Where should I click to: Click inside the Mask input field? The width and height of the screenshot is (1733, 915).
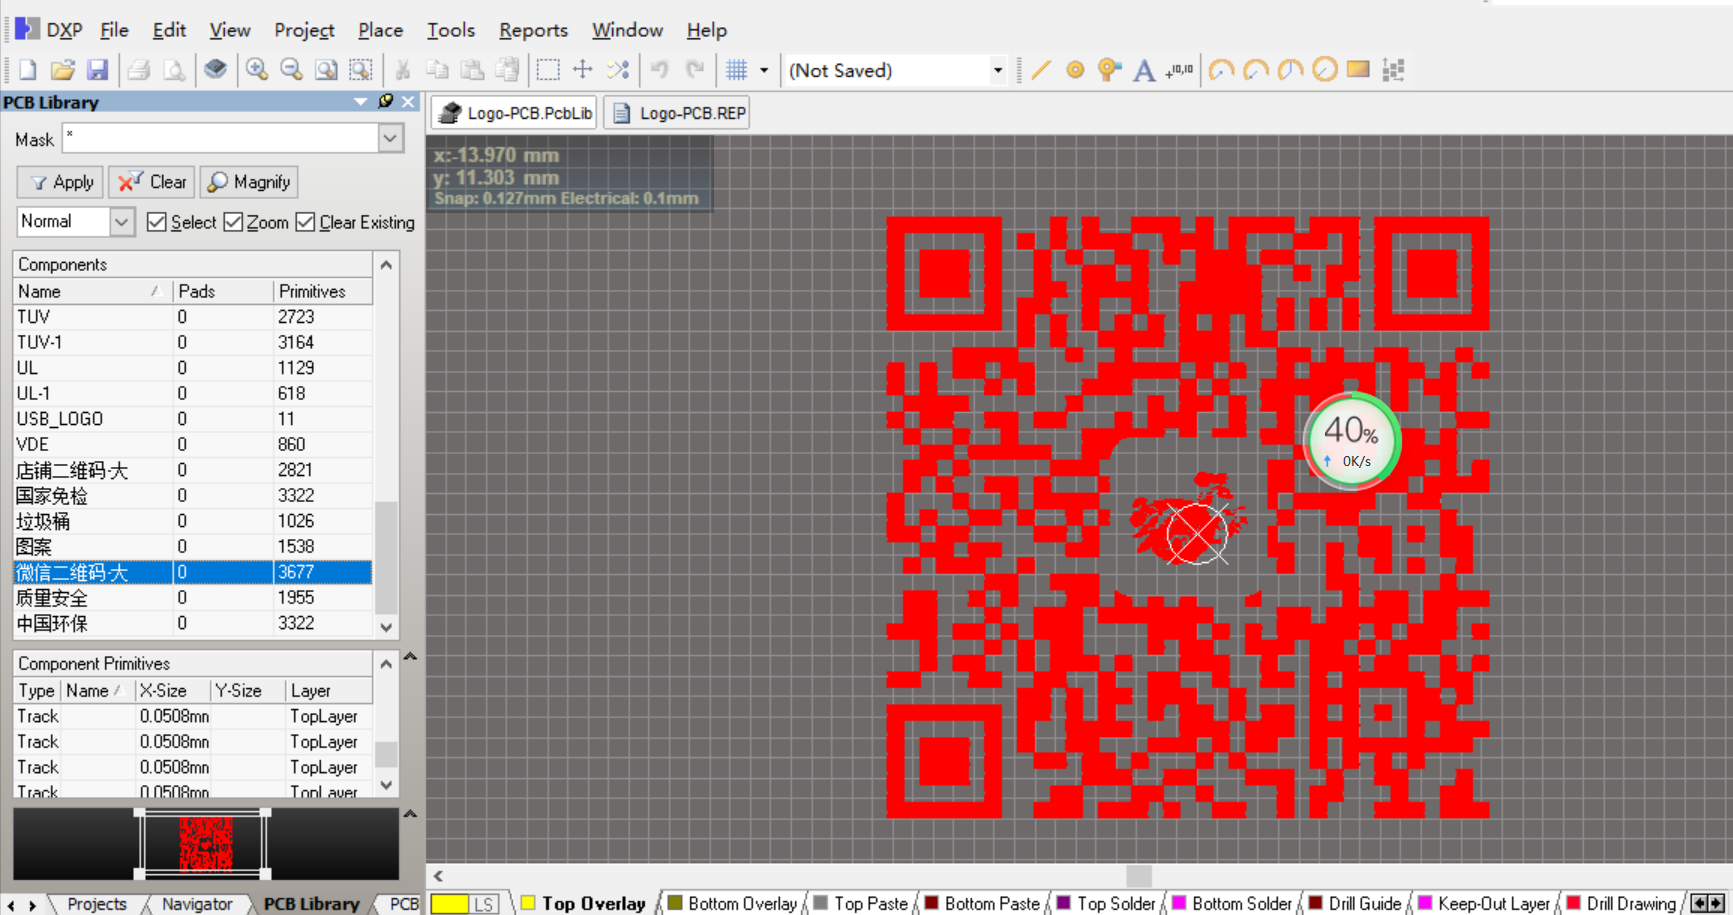tap(220, 138)
